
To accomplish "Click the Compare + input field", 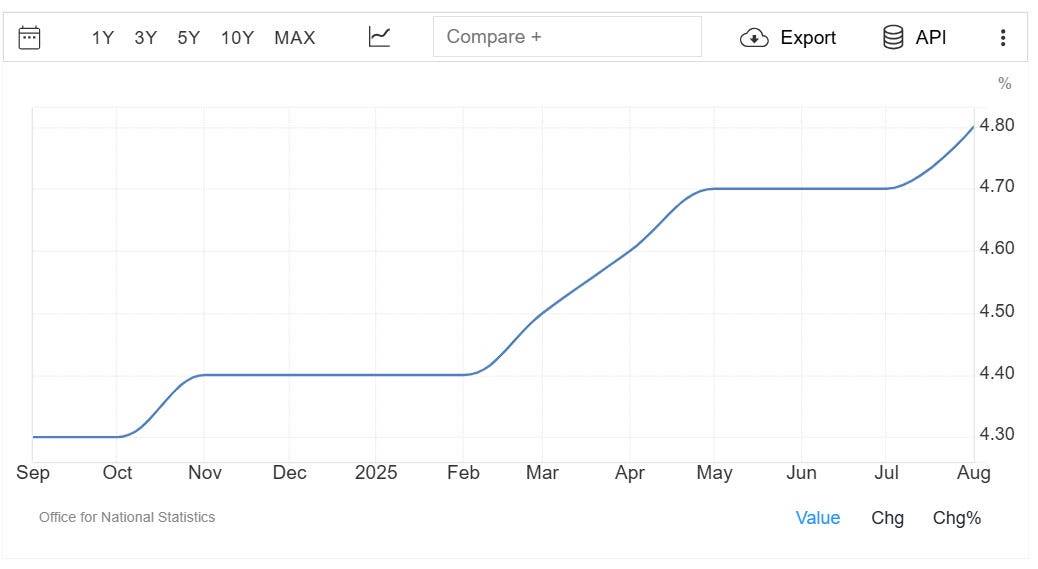I will 567,37.
